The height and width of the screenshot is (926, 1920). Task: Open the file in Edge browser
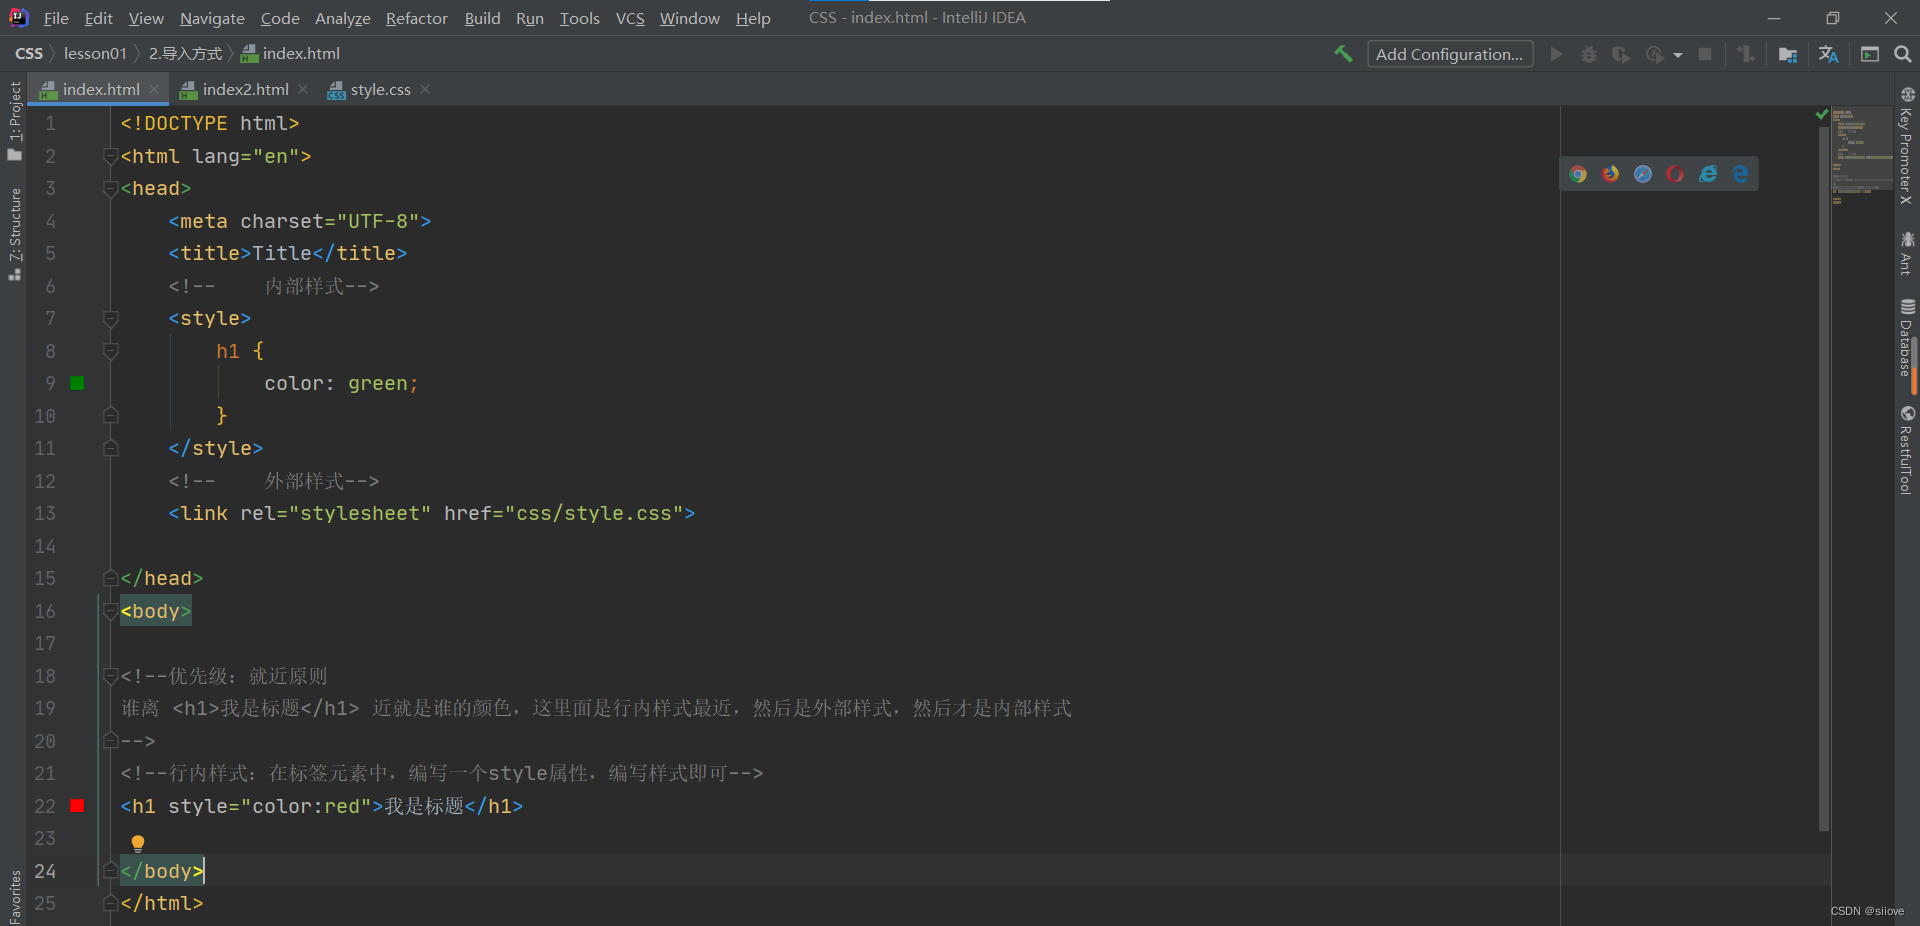point(1742,173)
